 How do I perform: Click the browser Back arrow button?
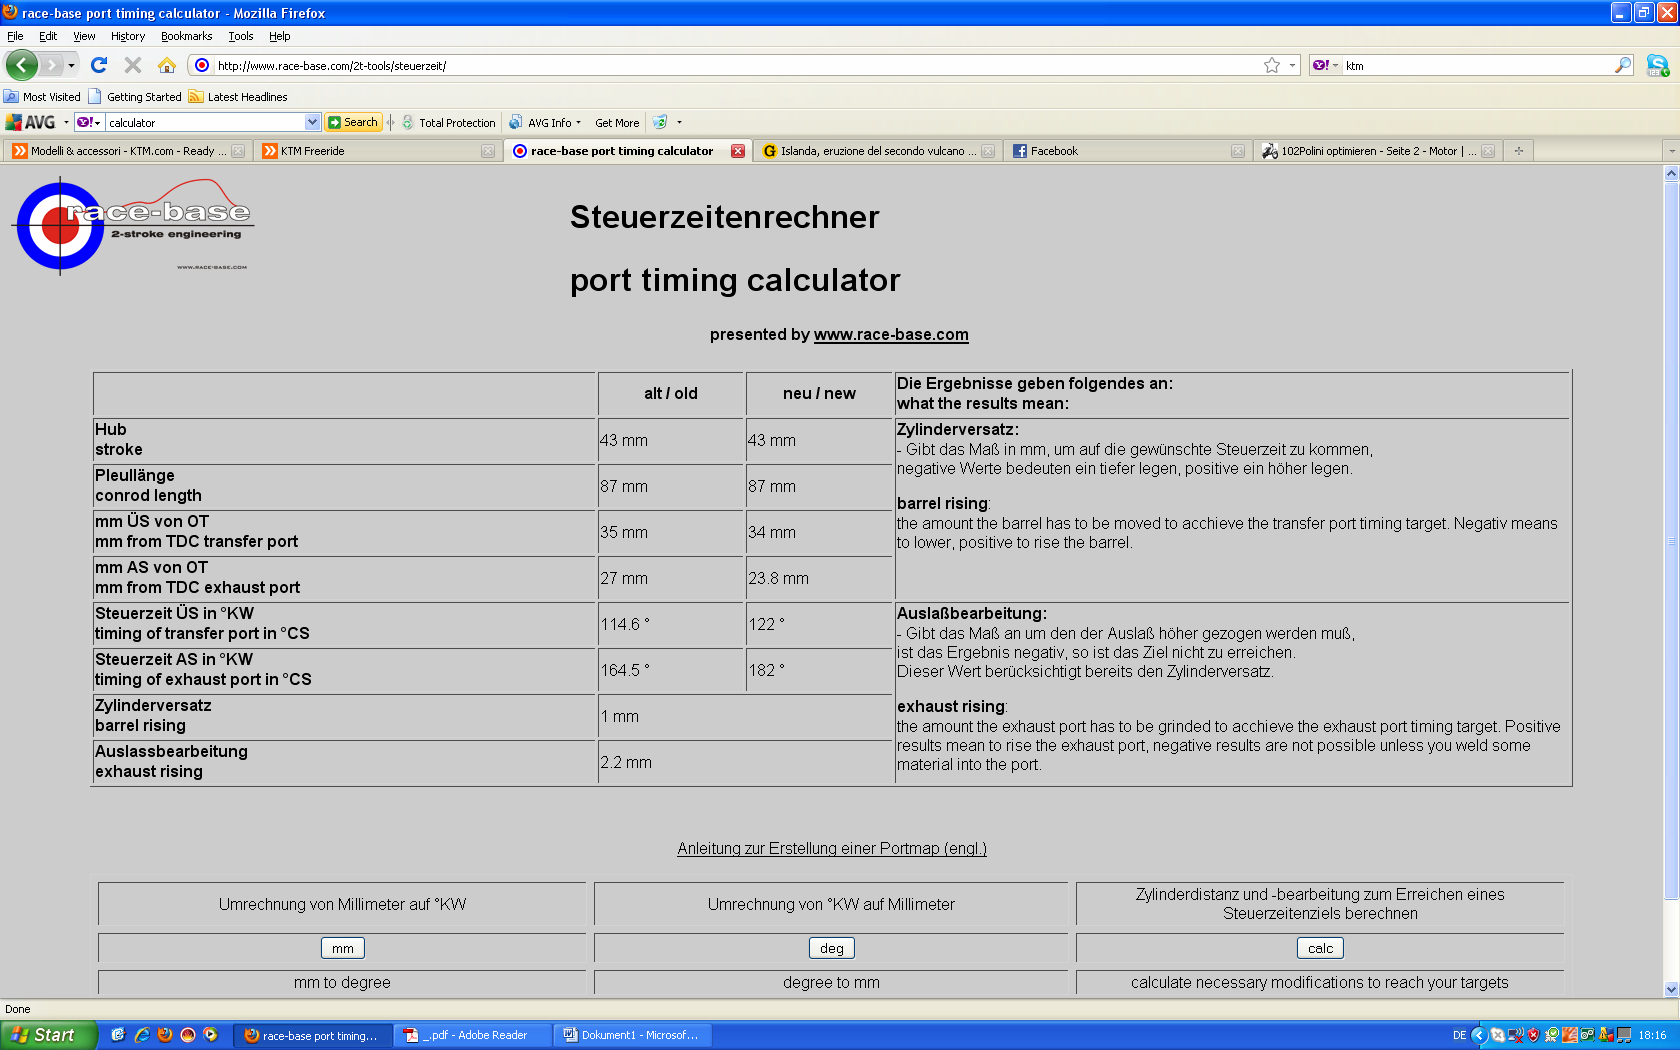21,65
